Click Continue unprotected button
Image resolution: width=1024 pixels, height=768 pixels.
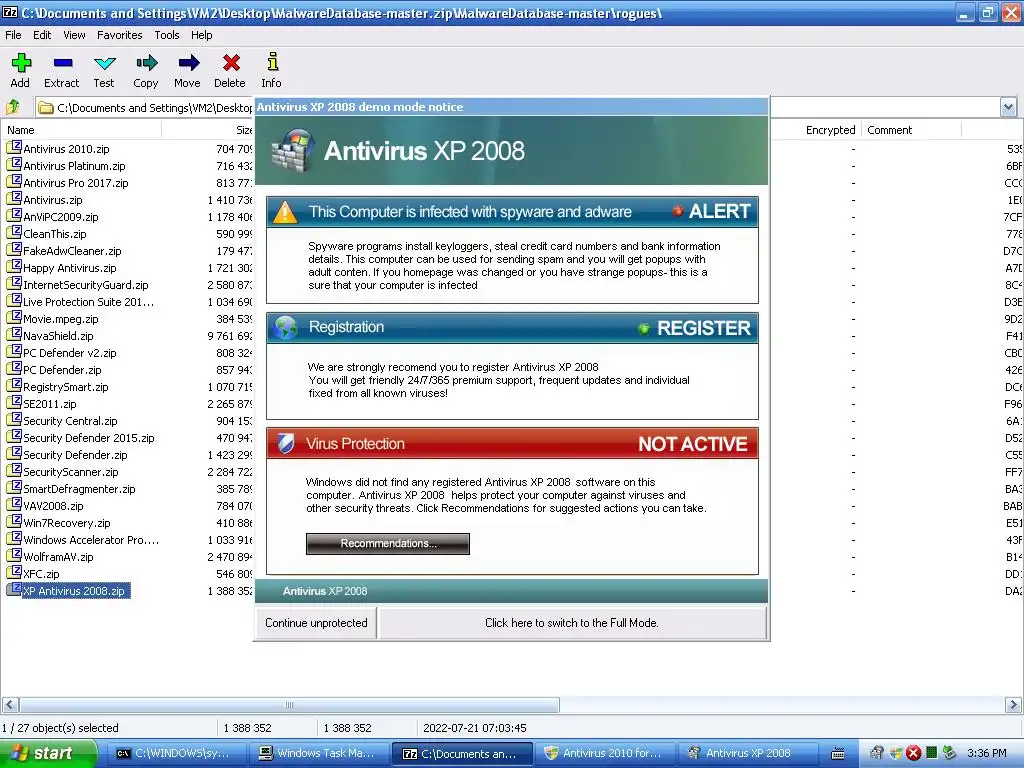point(316,623)
